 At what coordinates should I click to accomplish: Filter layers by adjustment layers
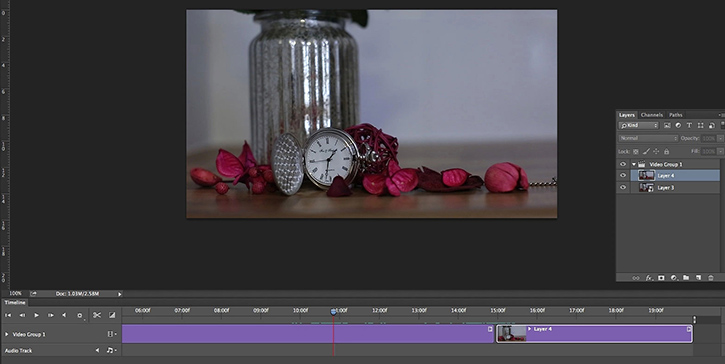(x=678, y=125)
